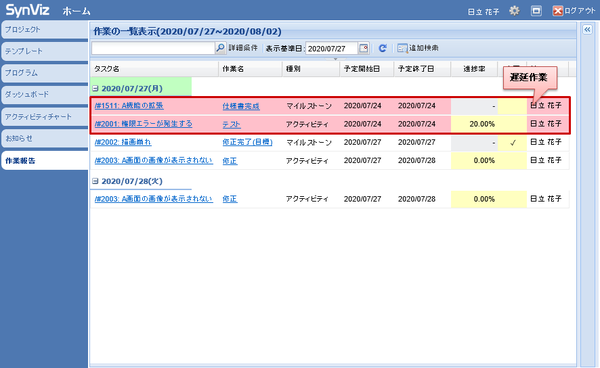Open the 仕様書完成 work link
The image size is (600, 368).
click(x=241, y=106)
